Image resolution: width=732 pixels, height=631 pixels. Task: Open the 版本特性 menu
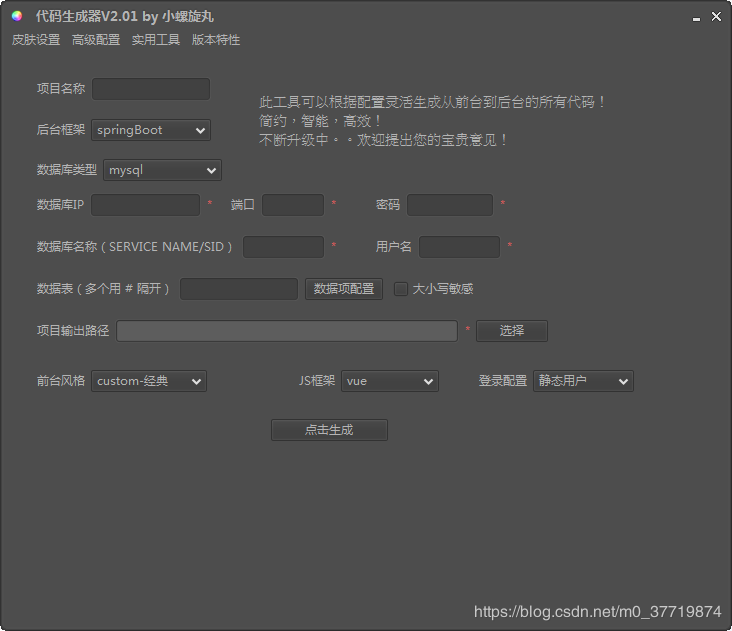pos(216,40)
